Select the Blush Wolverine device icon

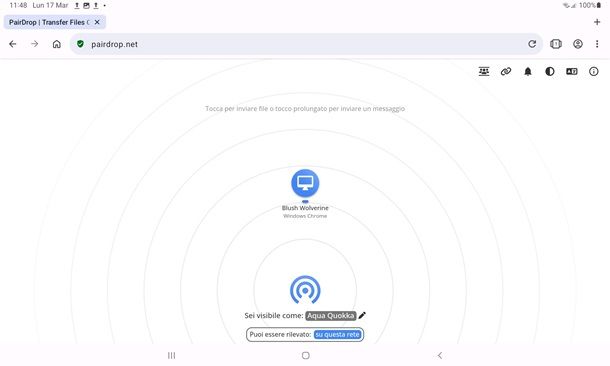point(305,183)
